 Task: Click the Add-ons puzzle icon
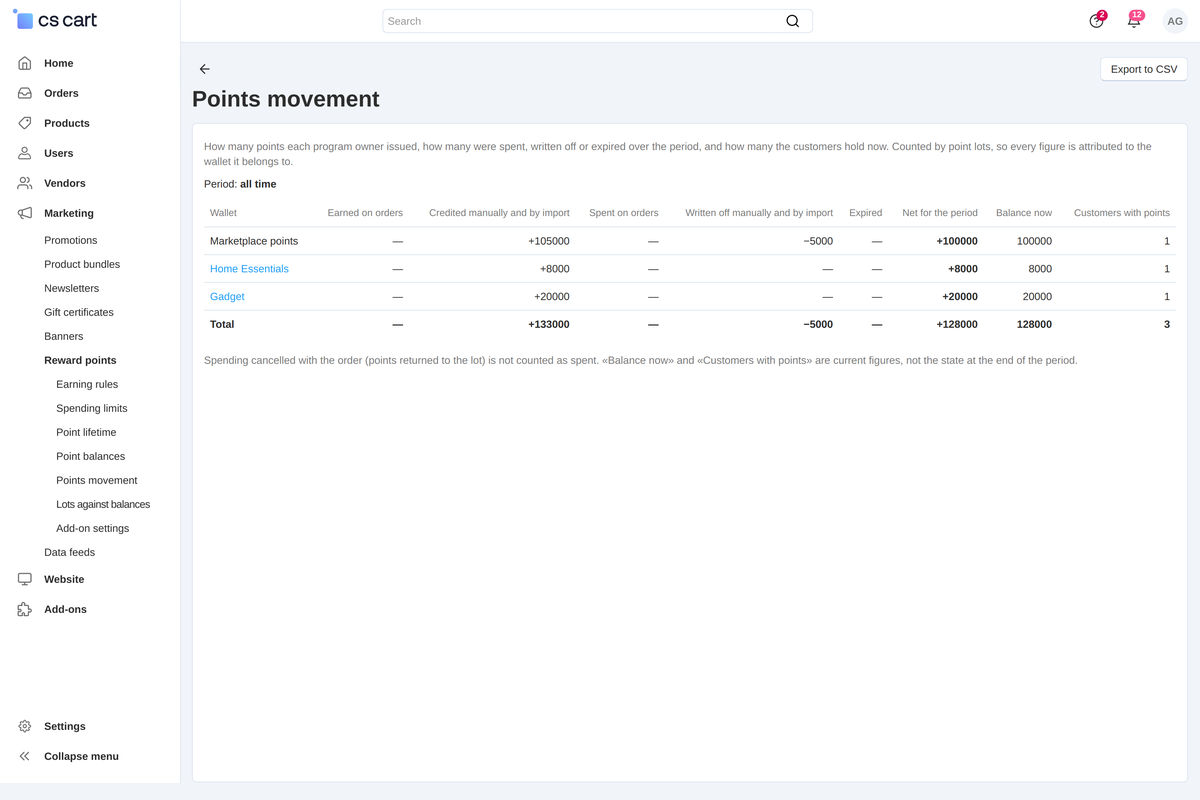pyautogui.click(x=25, y=609)
